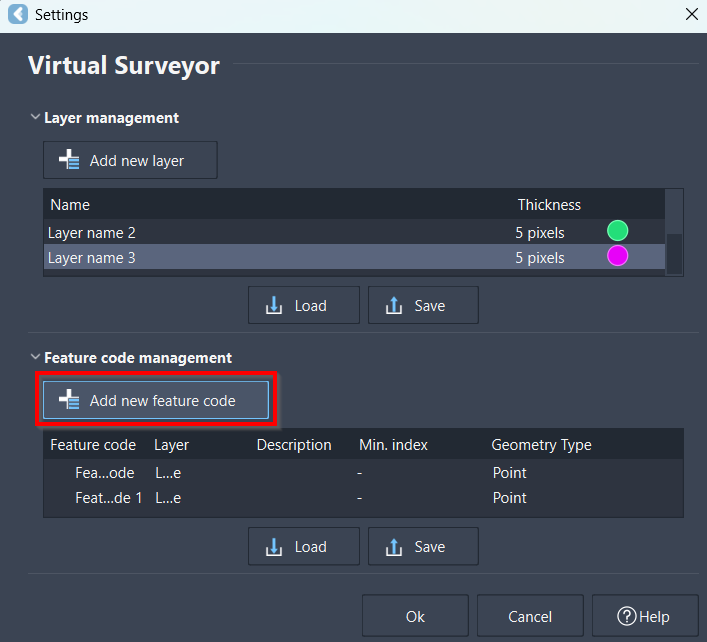Save feature codes with lower Save button
This screenshot has height=642, width=707.
coord(423,546)
